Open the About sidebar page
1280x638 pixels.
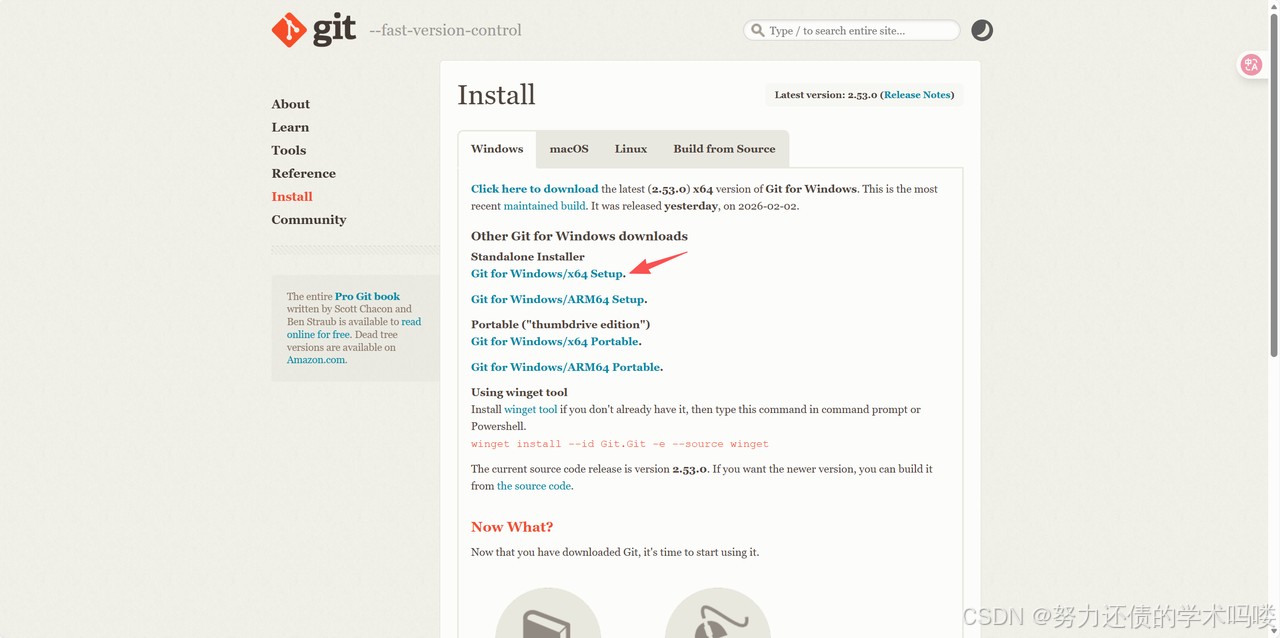(291, 104)
